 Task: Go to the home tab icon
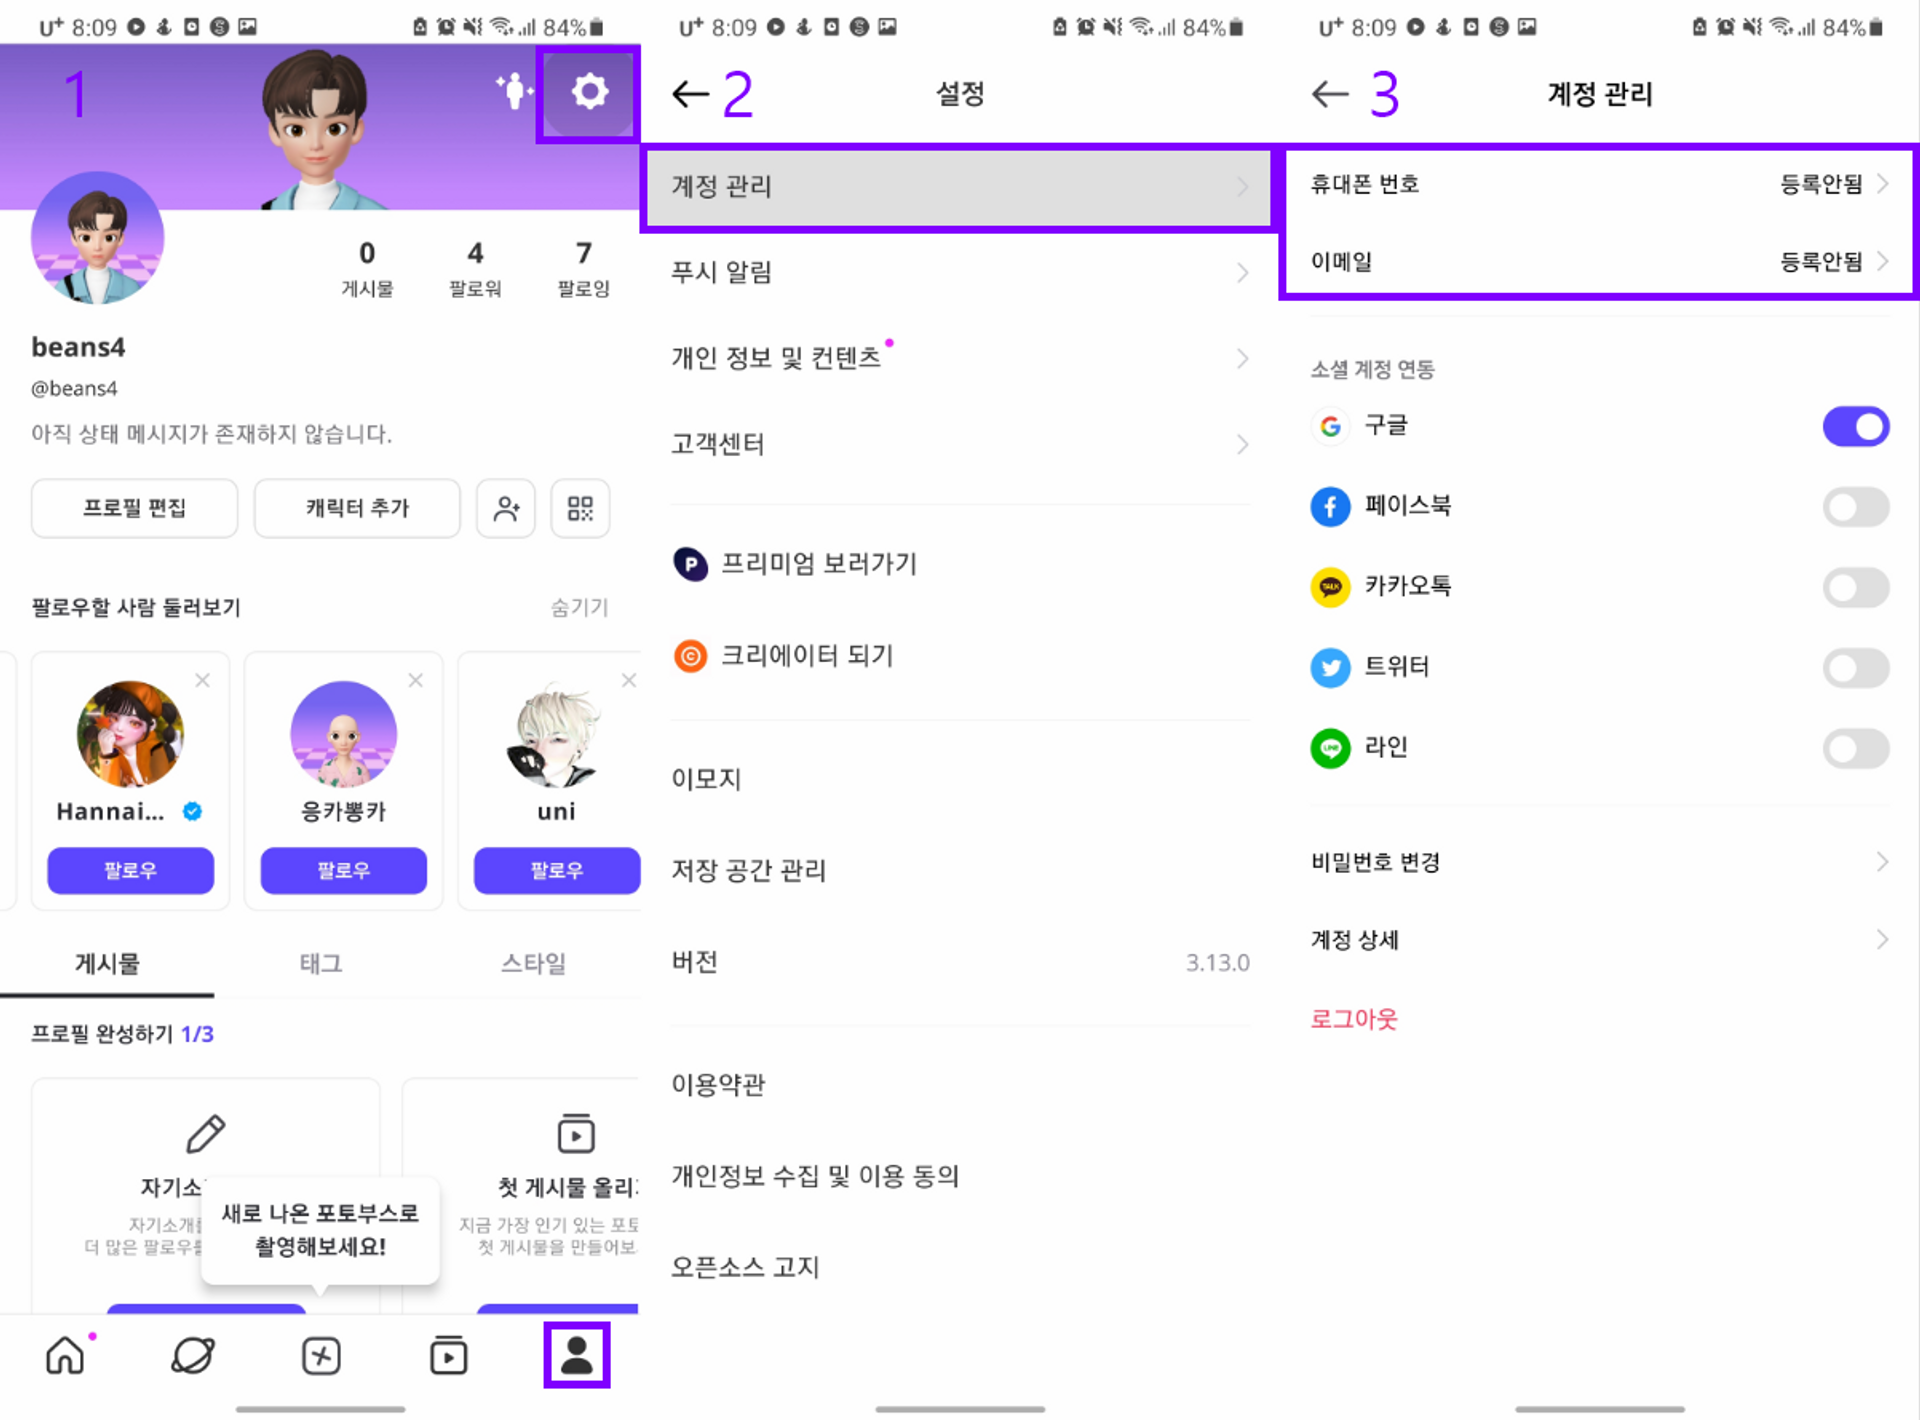(66, 1355)
